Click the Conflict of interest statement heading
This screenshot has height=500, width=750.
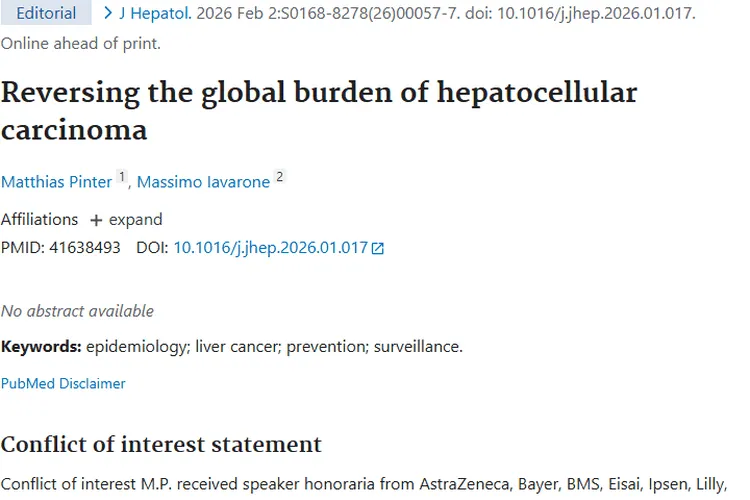click(x=161, y=444)
